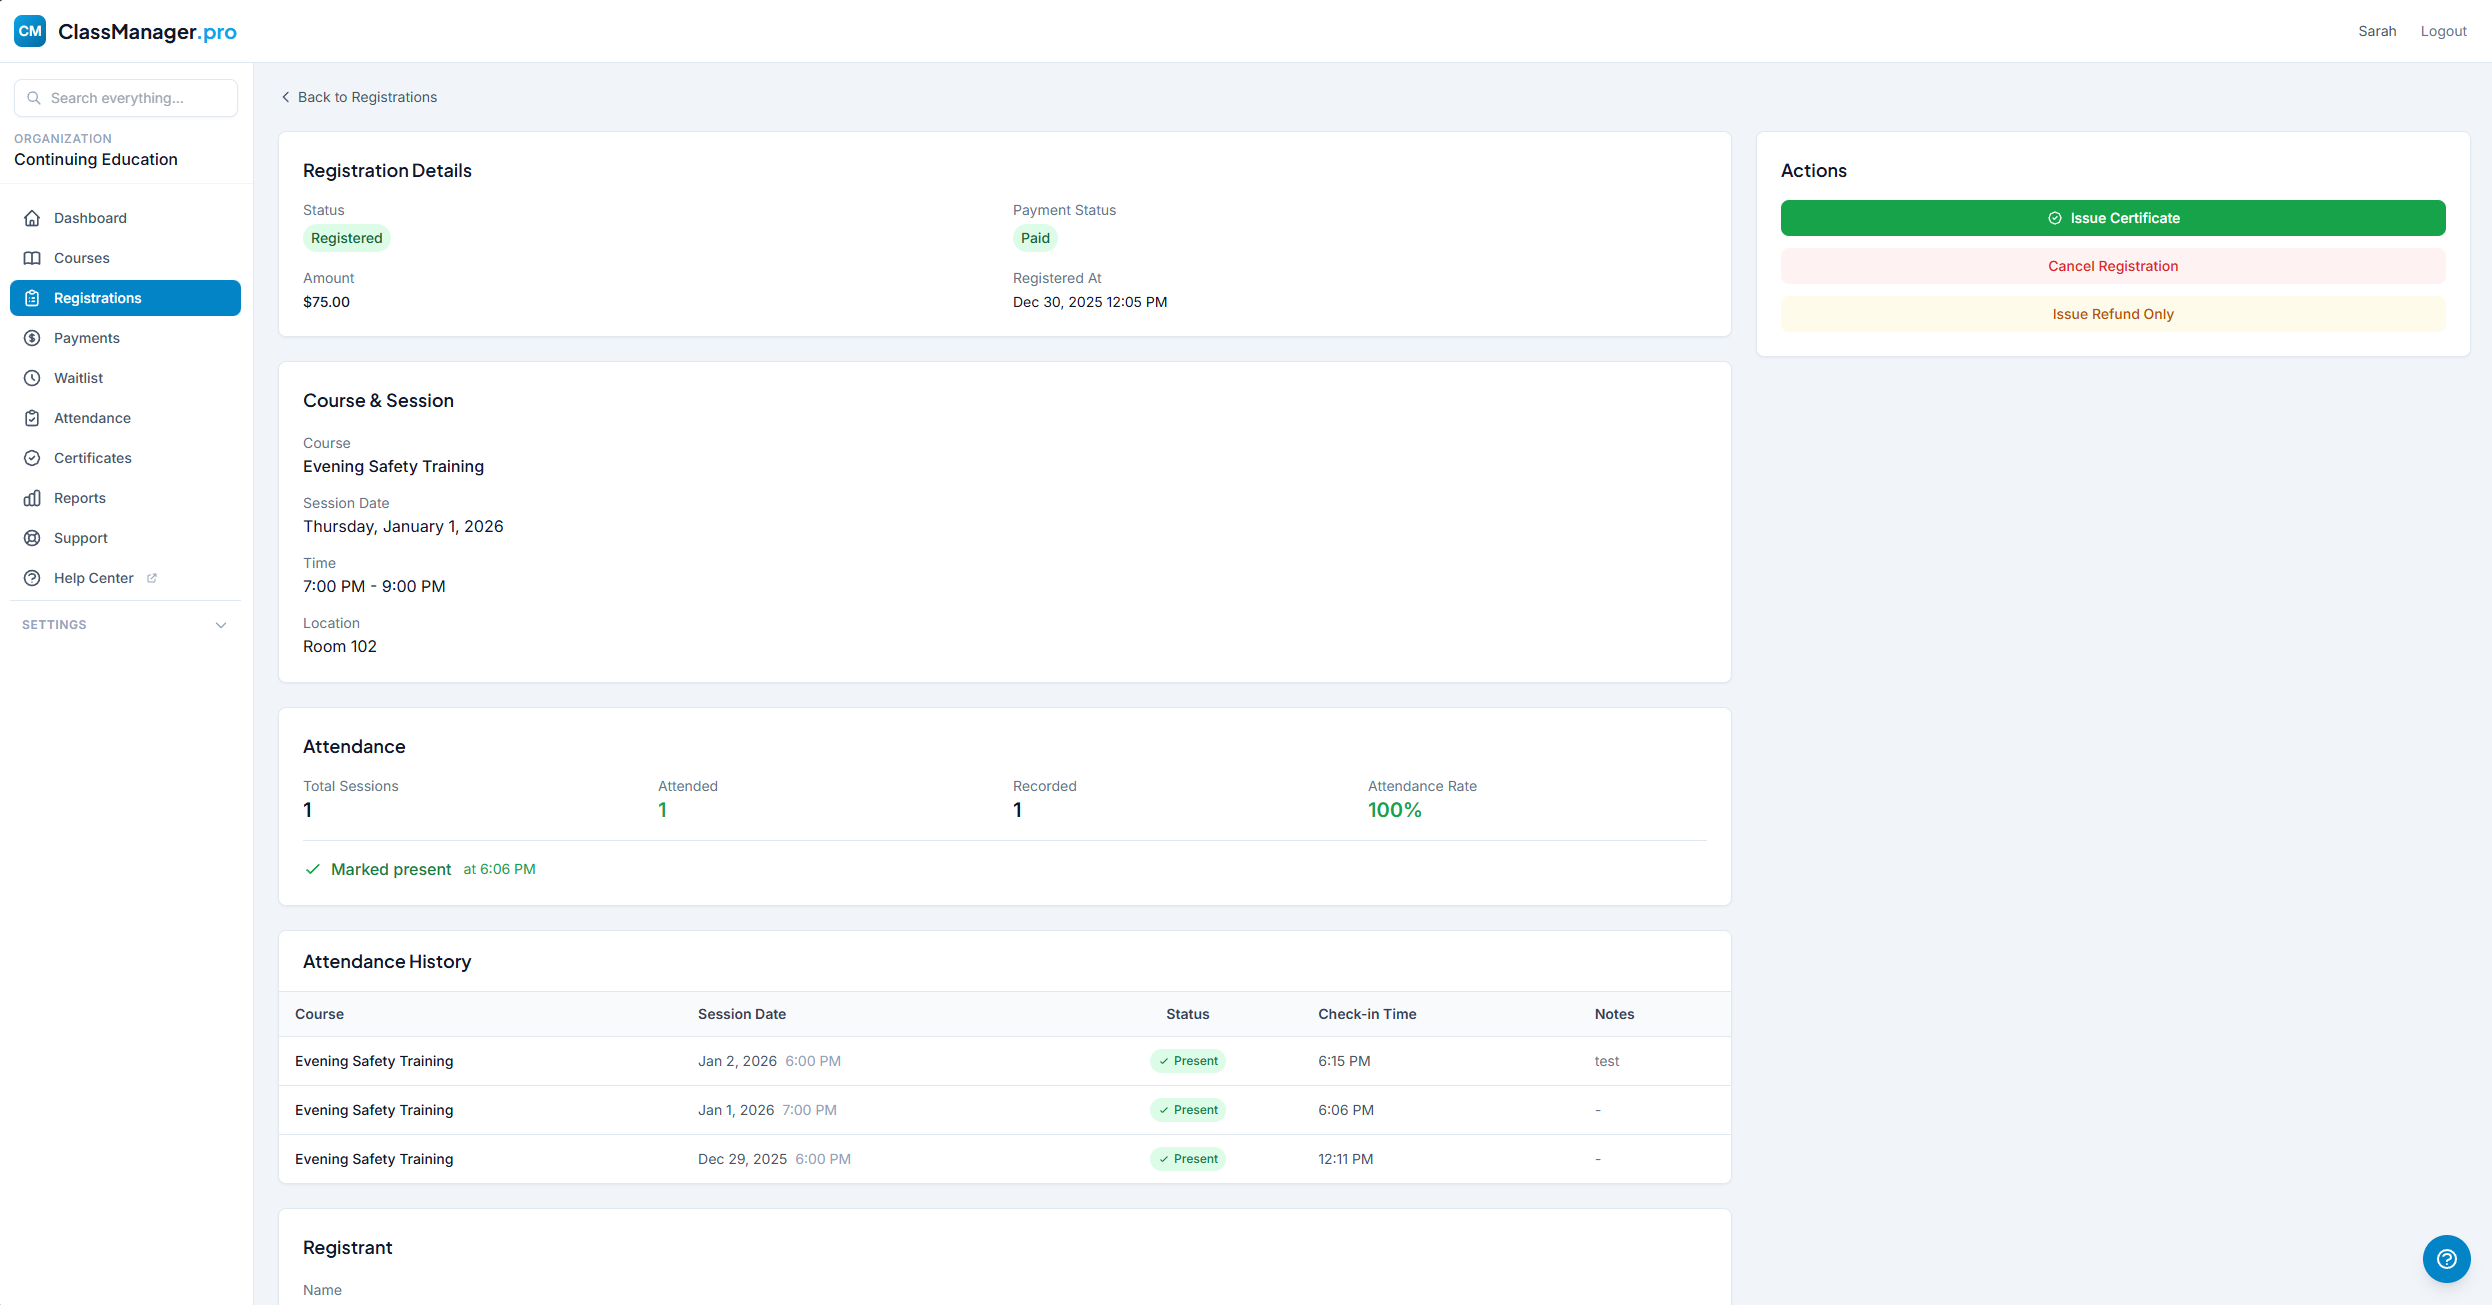2492x1305 pixels.
Task: Click the Waitlist clock icon
Action: tap(32, 378)
